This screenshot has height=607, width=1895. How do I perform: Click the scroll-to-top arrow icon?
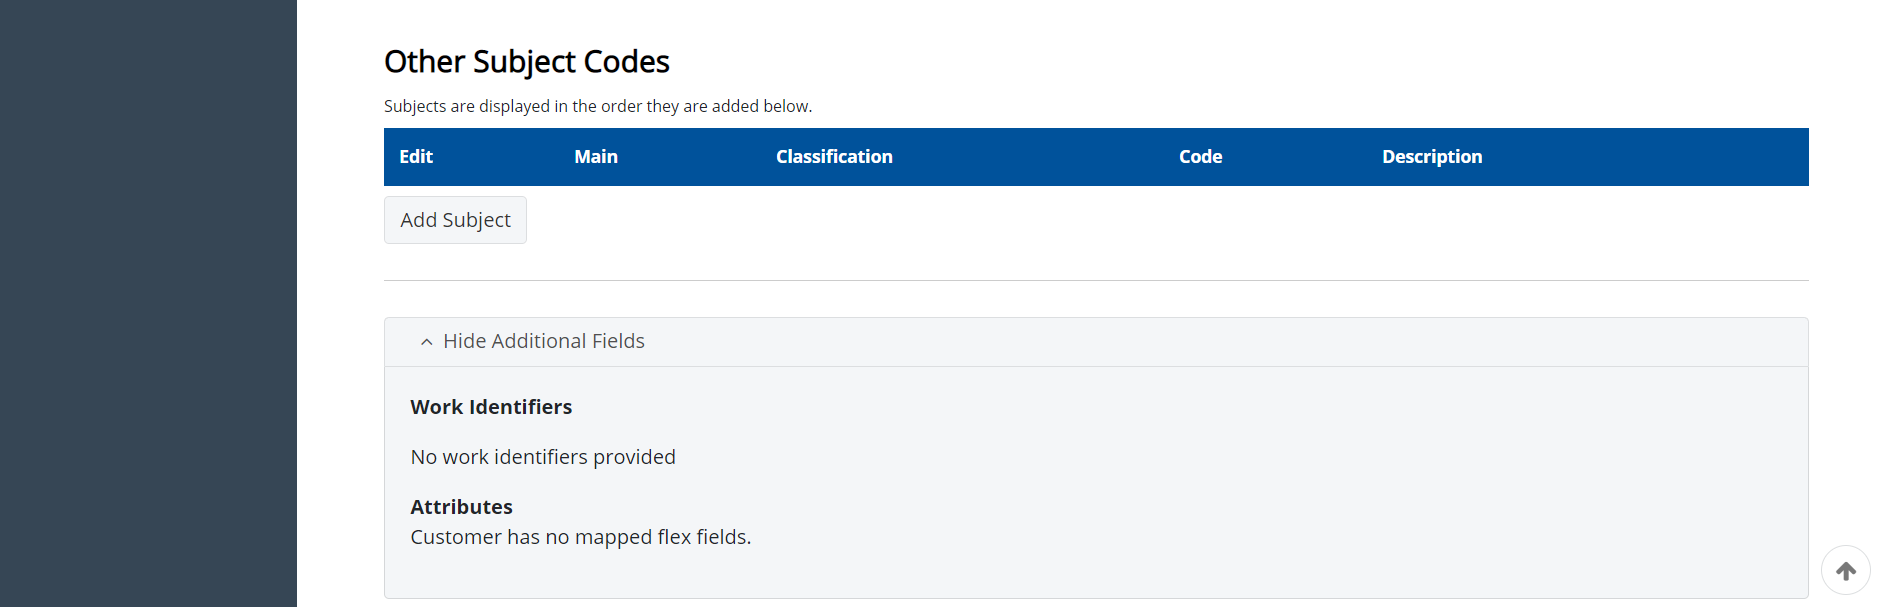point(1845,571)
